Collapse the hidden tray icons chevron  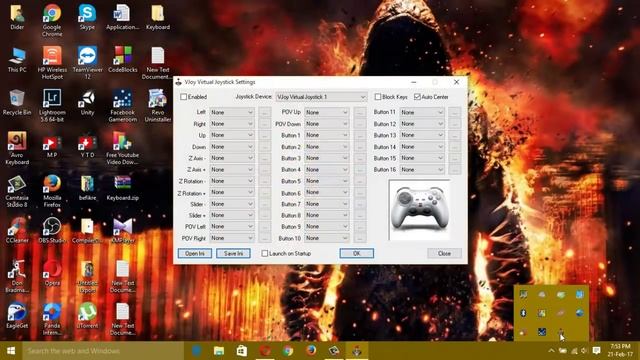(x=551, y=351)
